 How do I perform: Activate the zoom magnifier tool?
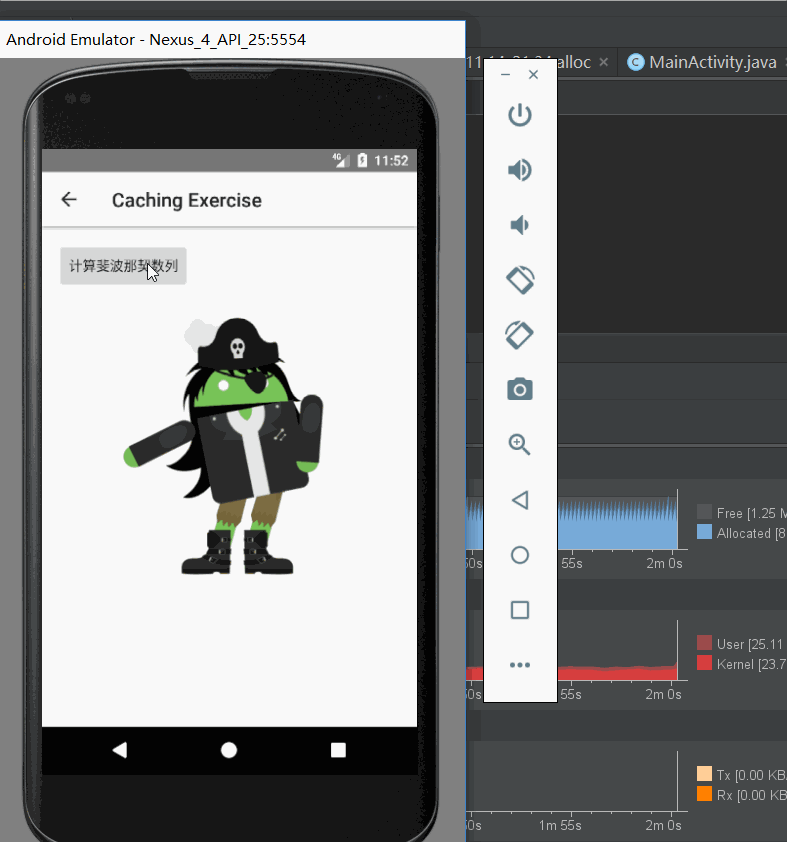(519, 445)
